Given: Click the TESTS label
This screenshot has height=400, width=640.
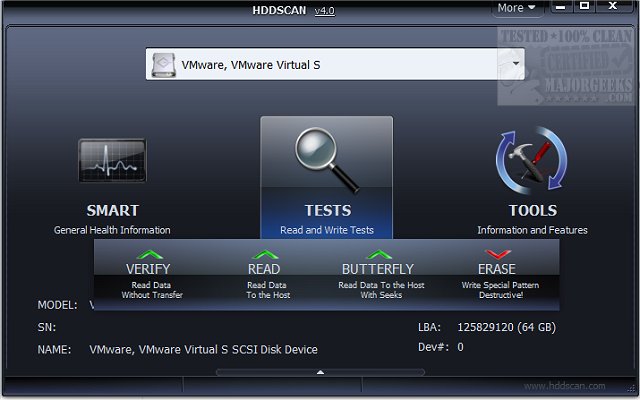Looking at the screenshot, I should tap(328, 211).
